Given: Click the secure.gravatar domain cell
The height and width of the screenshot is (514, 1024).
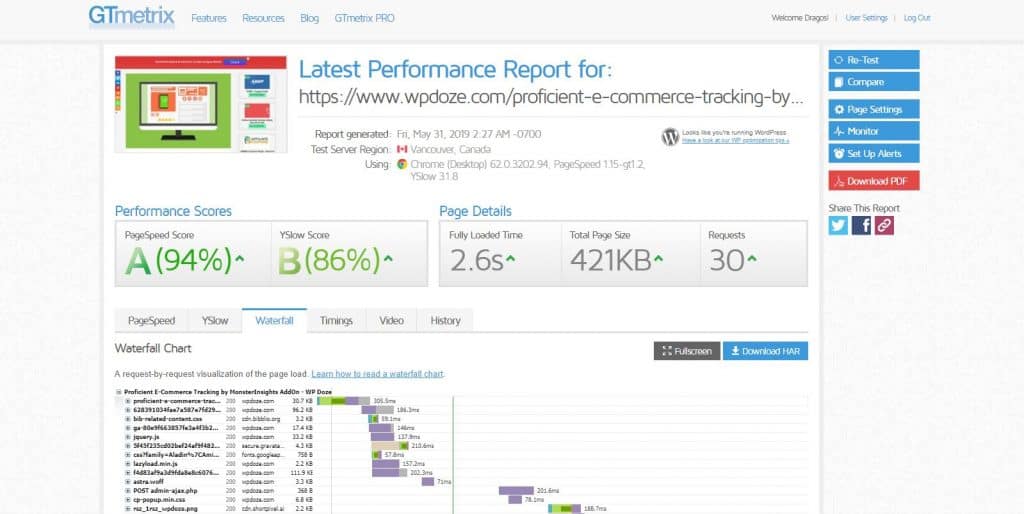Looking at the screenshot, I should pyautogui.click(x=261, y=445).
